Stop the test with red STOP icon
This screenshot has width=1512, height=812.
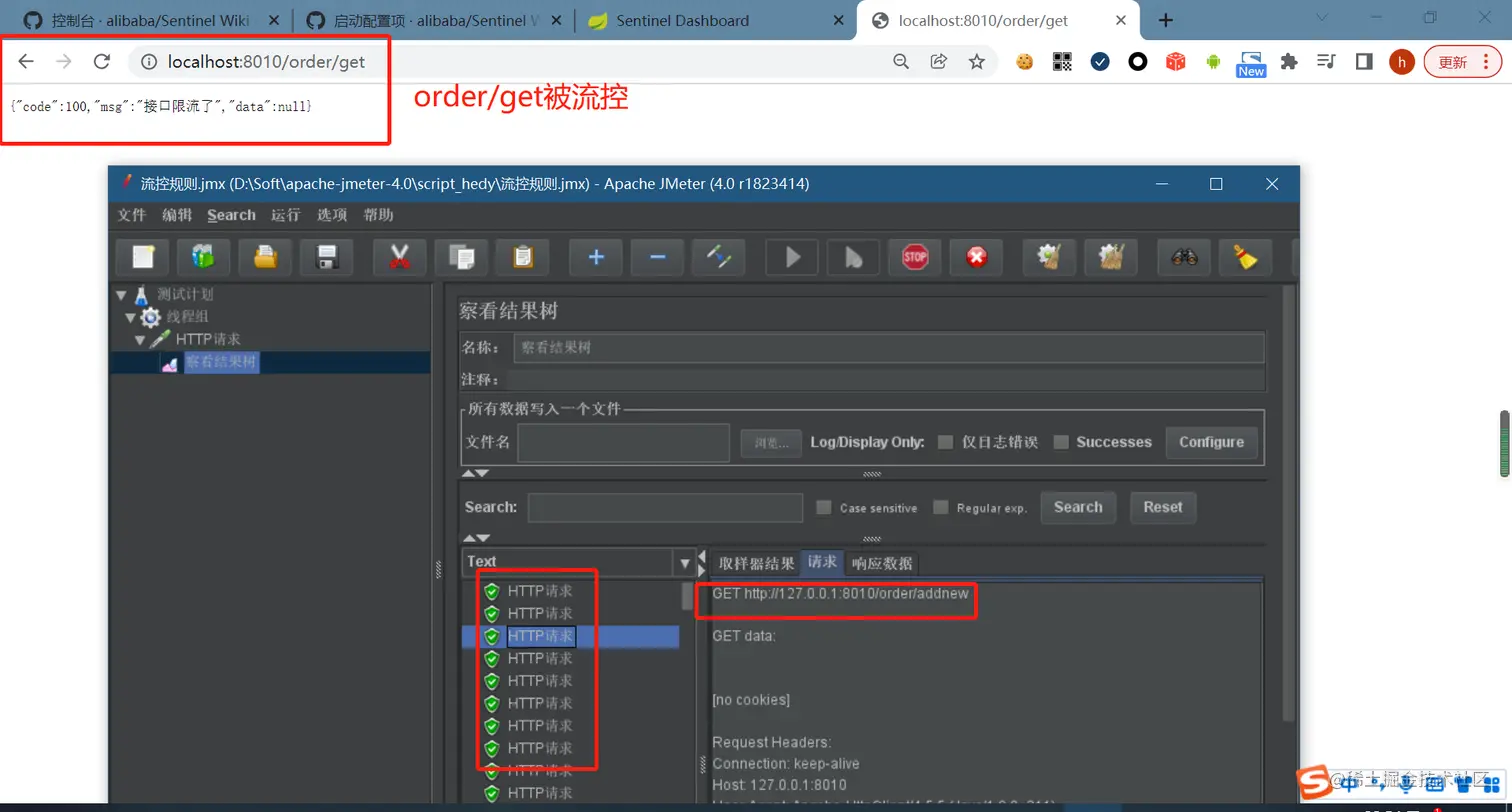(915, 257)
